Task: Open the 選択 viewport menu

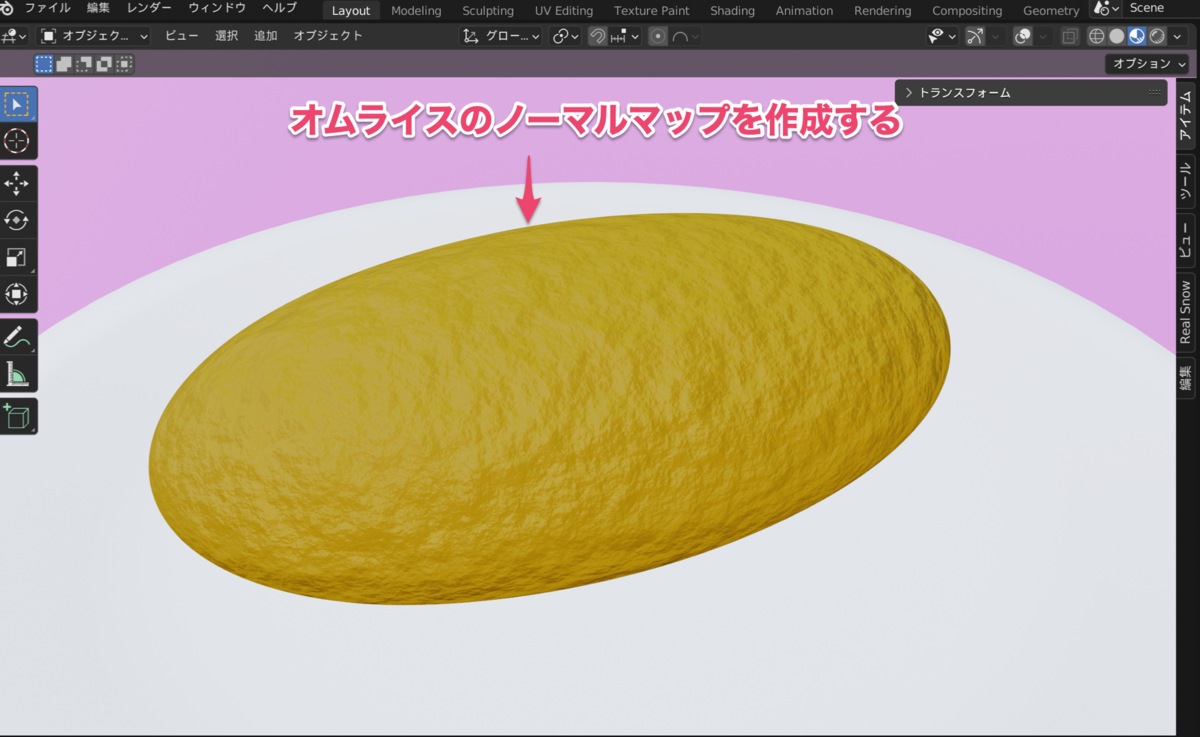Action: [226, 36]
